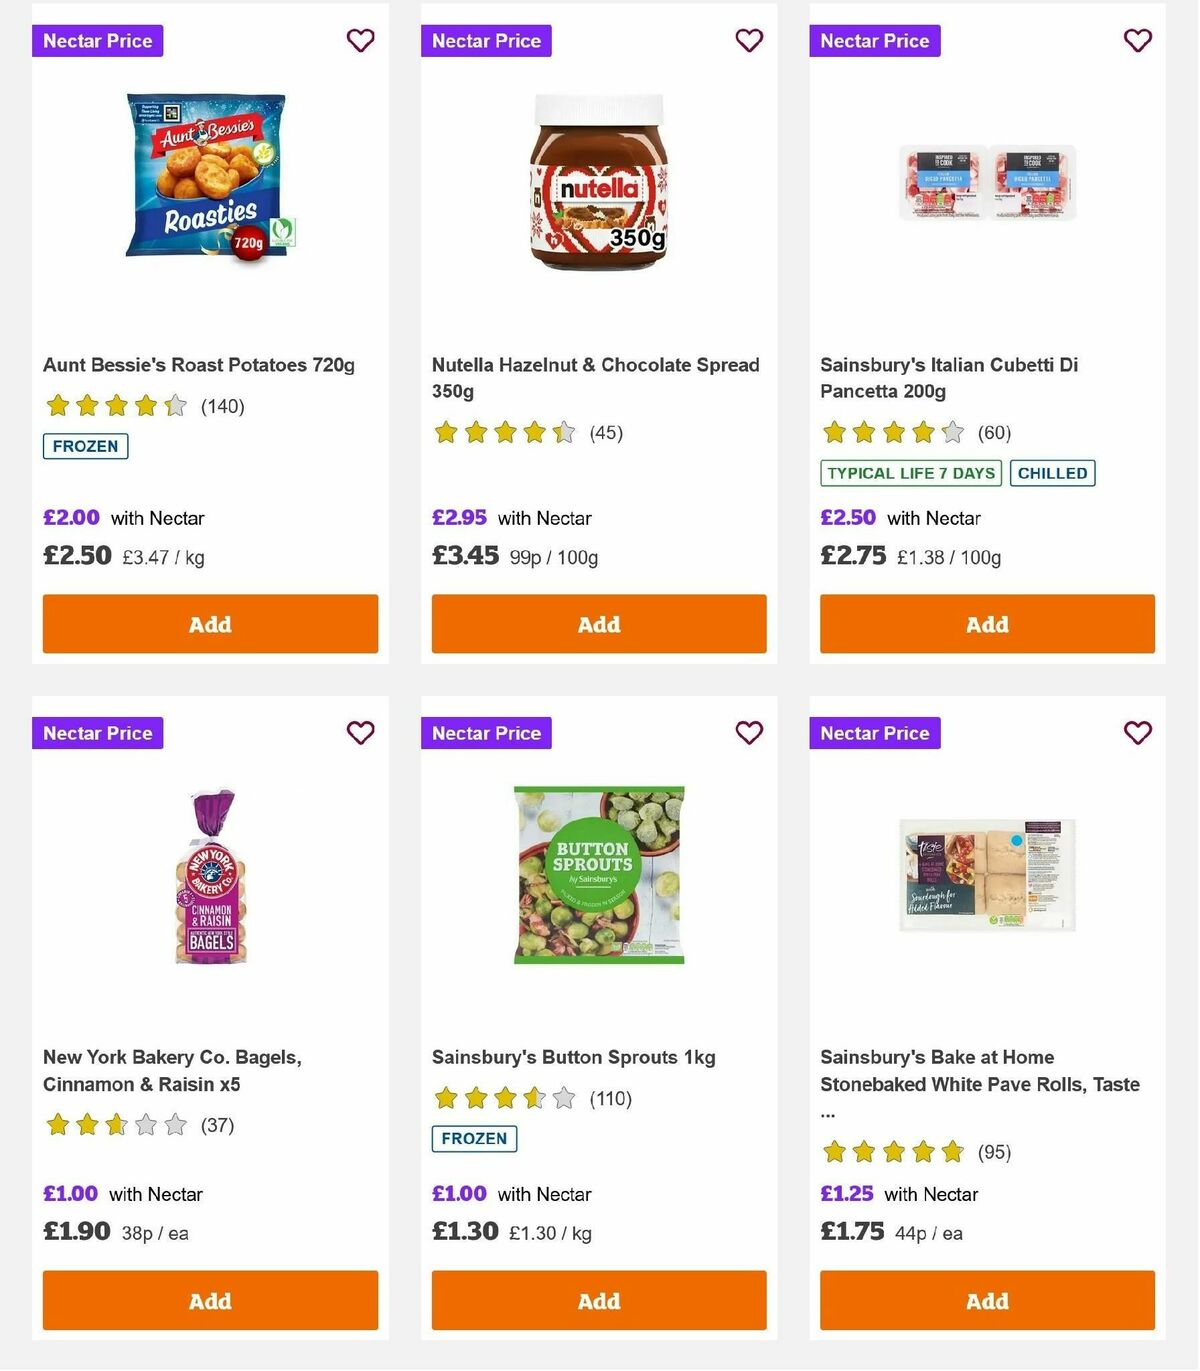The width and height of the screenshot is (1200, 1371).
Task: Open the Italian Cubetti Di Pancetta product page
Action: (948, 378)
